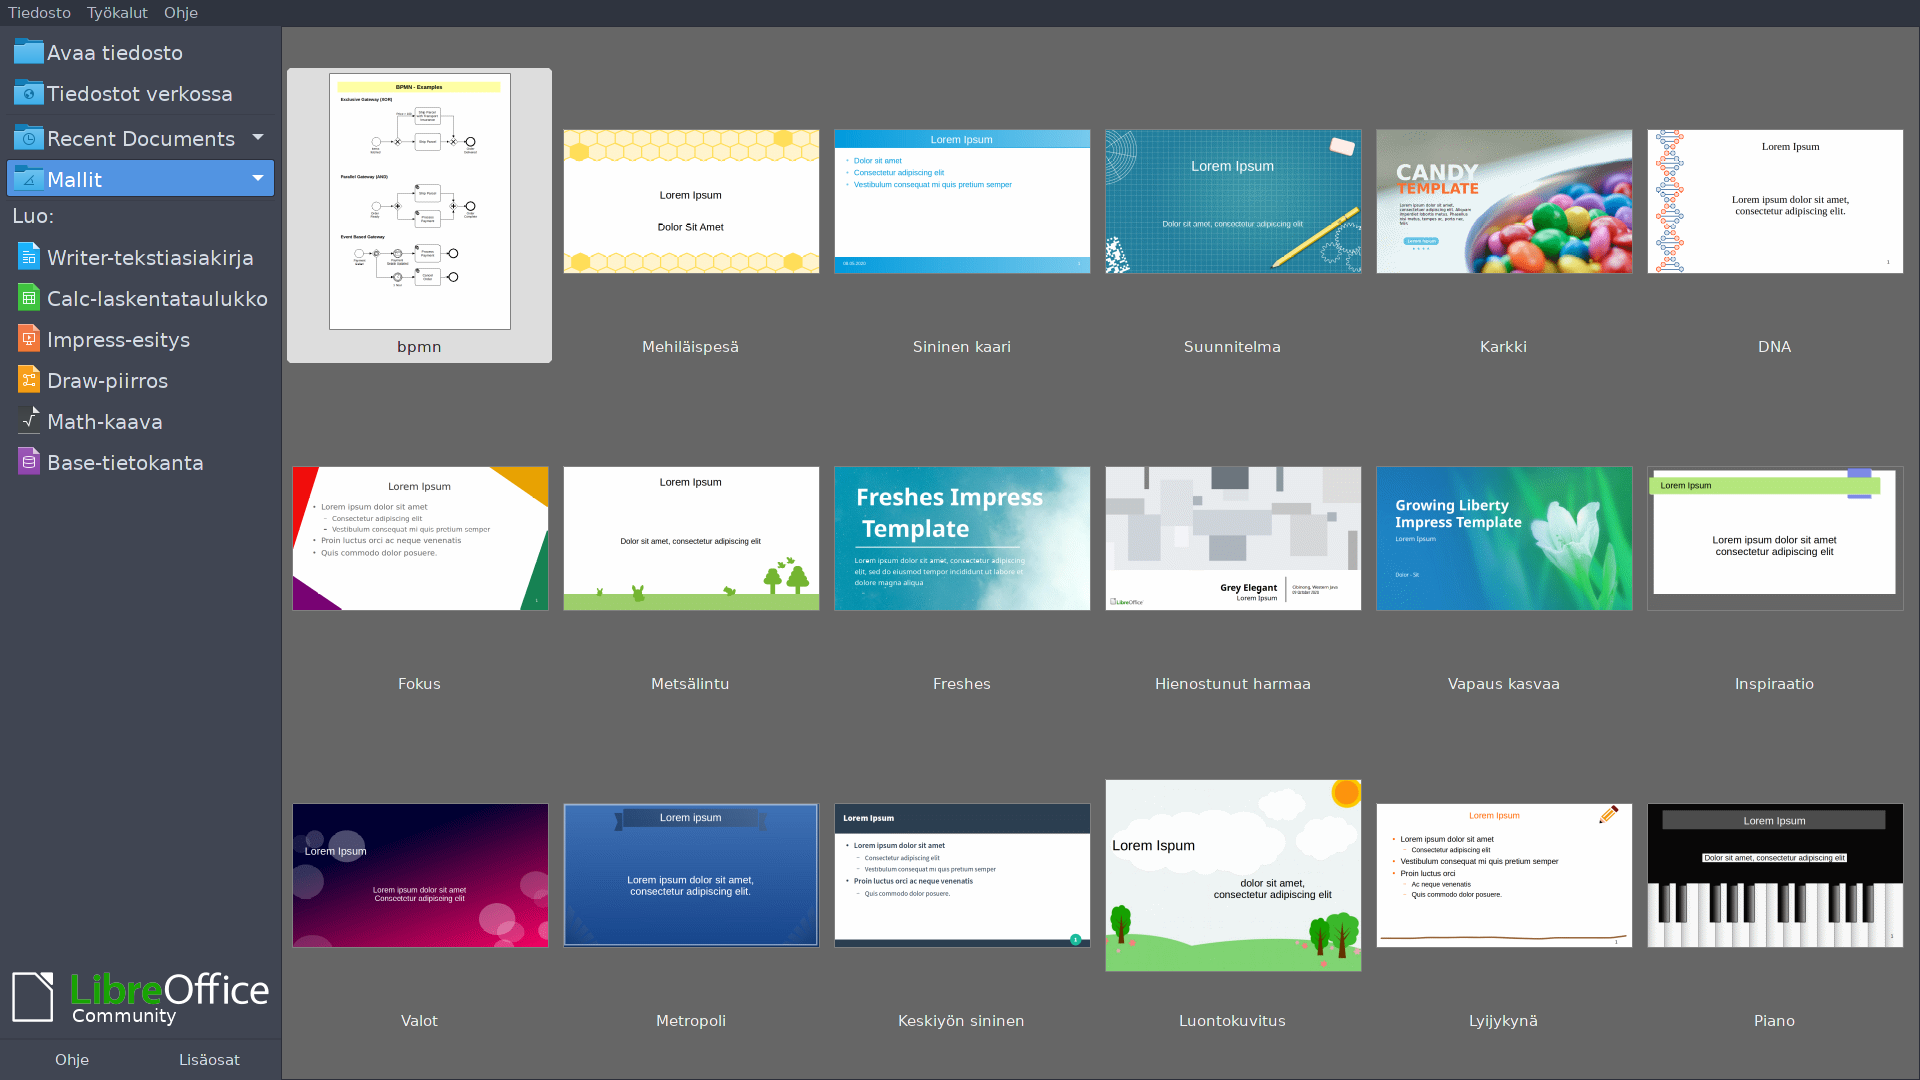Click the Impress-esitys presentation icon
Viewport: 1920px width, 1080px height.
[29, 339]
